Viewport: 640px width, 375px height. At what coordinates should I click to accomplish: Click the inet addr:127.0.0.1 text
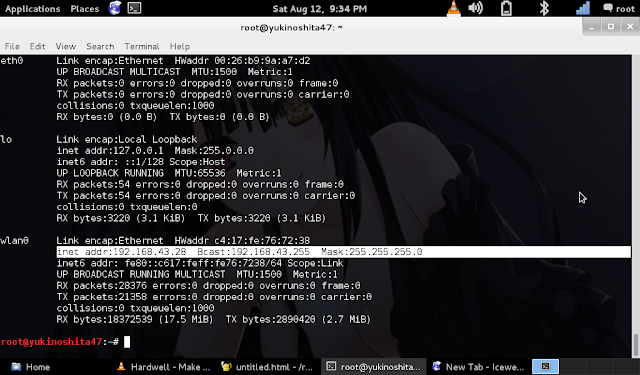pos(110,151)
